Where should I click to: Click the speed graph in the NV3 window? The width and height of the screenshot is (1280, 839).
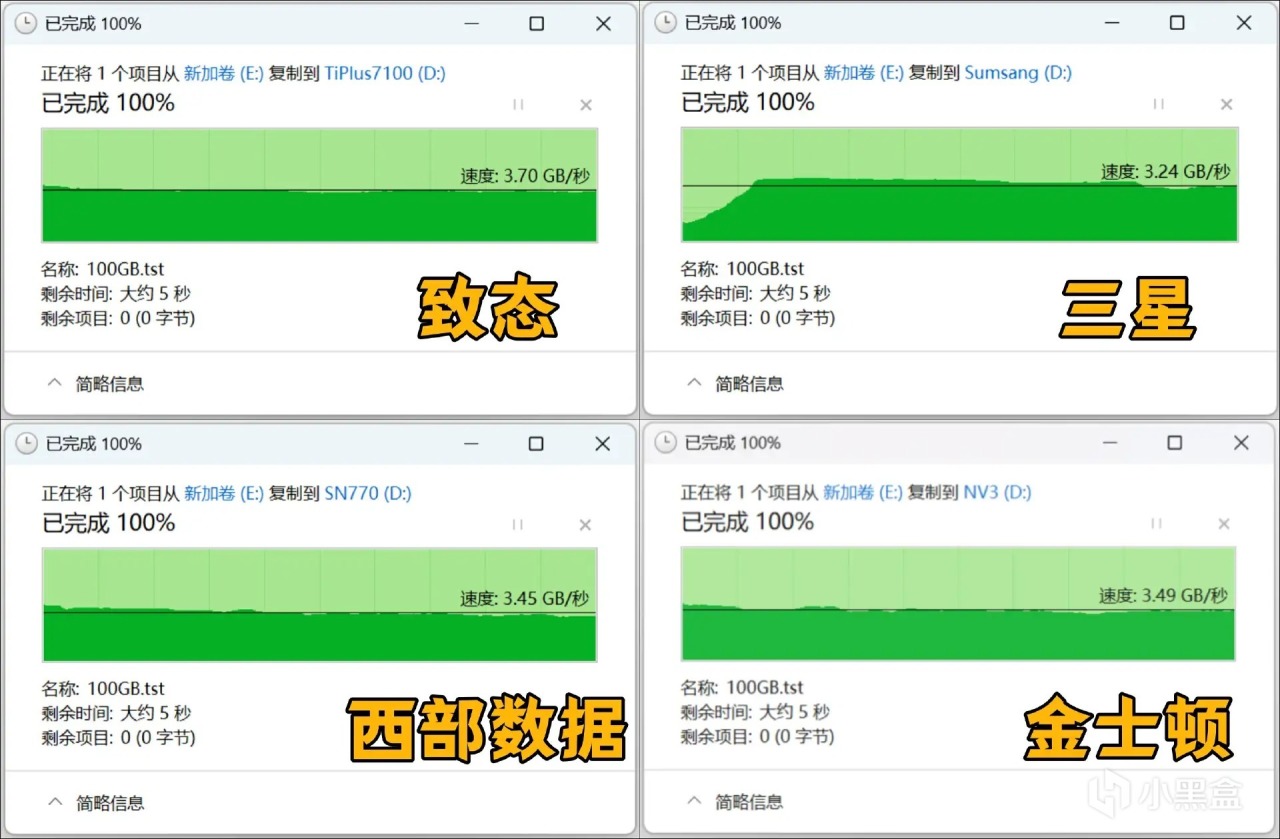(958, 603)
